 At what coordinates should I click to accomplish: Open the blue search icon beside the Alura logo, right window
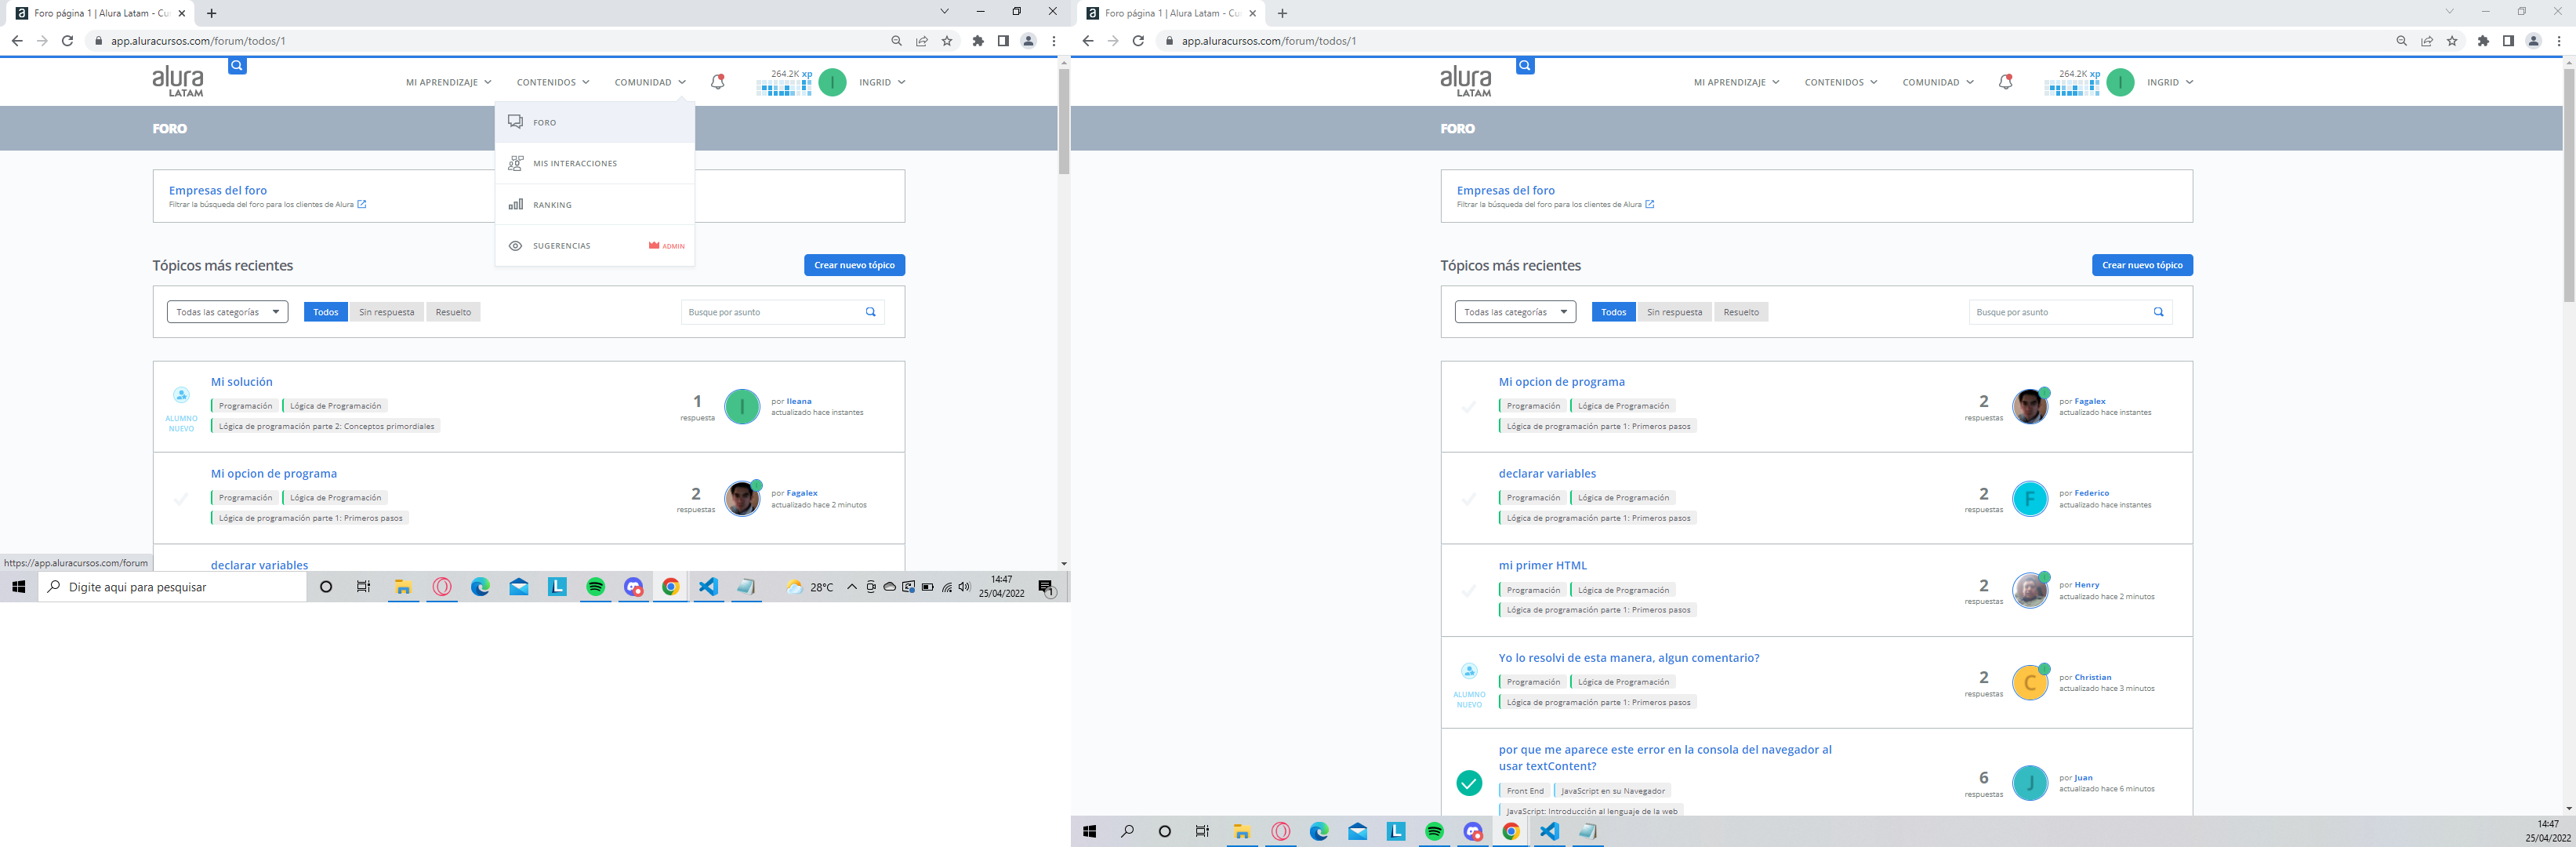[x=1525, y=66]
